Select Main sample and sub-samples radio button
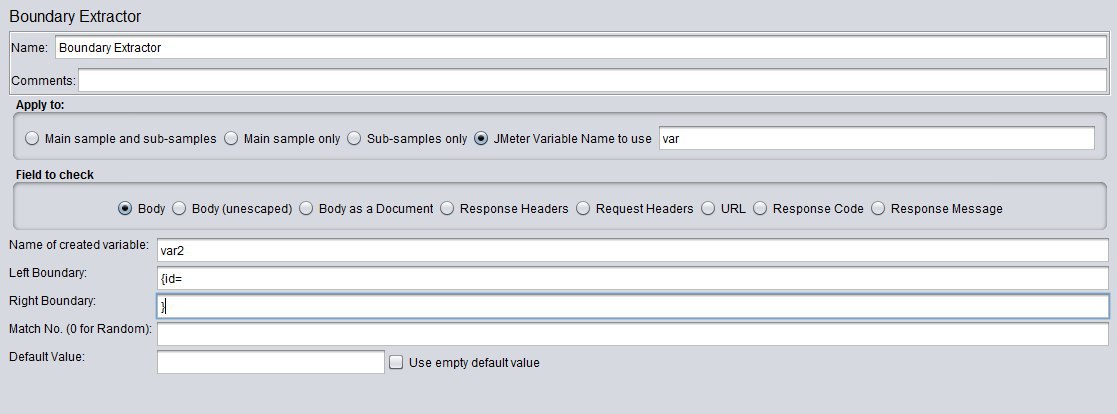This screenshot has height=414, width=1117. click(32, 139)
